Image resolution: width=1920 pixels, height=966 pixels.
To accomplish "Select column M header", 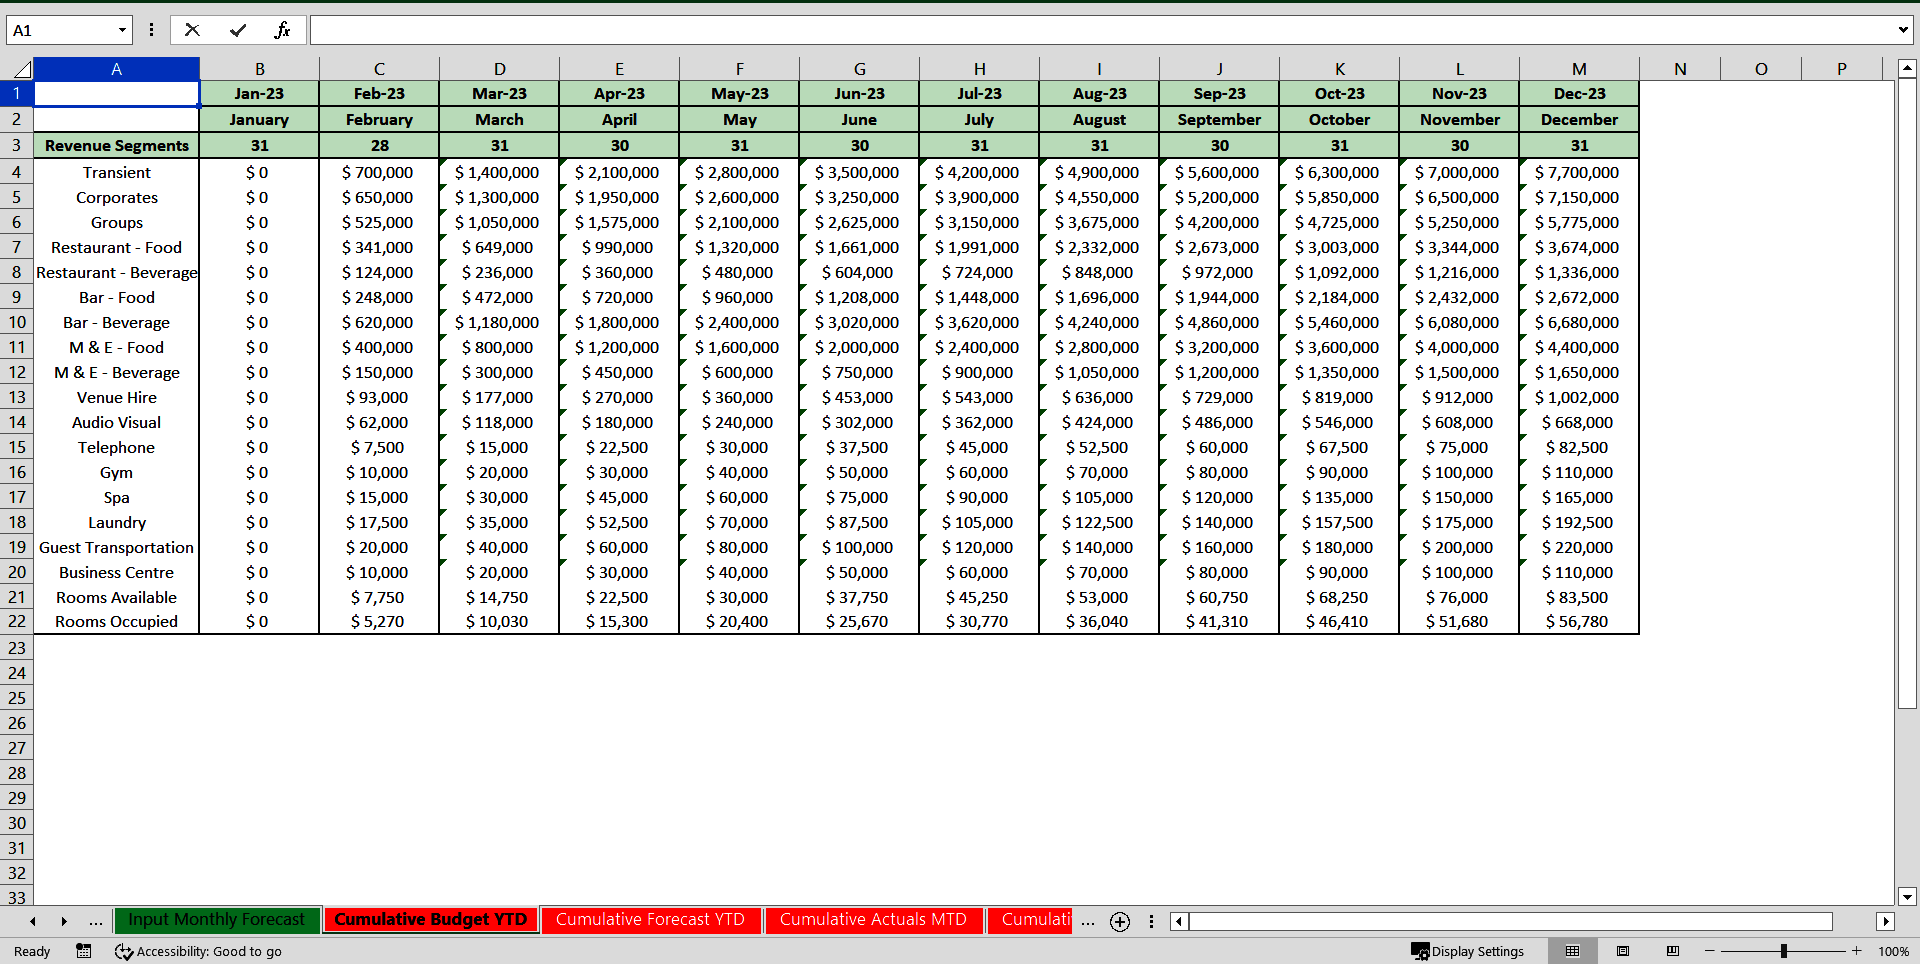I will click(x=1579, y=69).
